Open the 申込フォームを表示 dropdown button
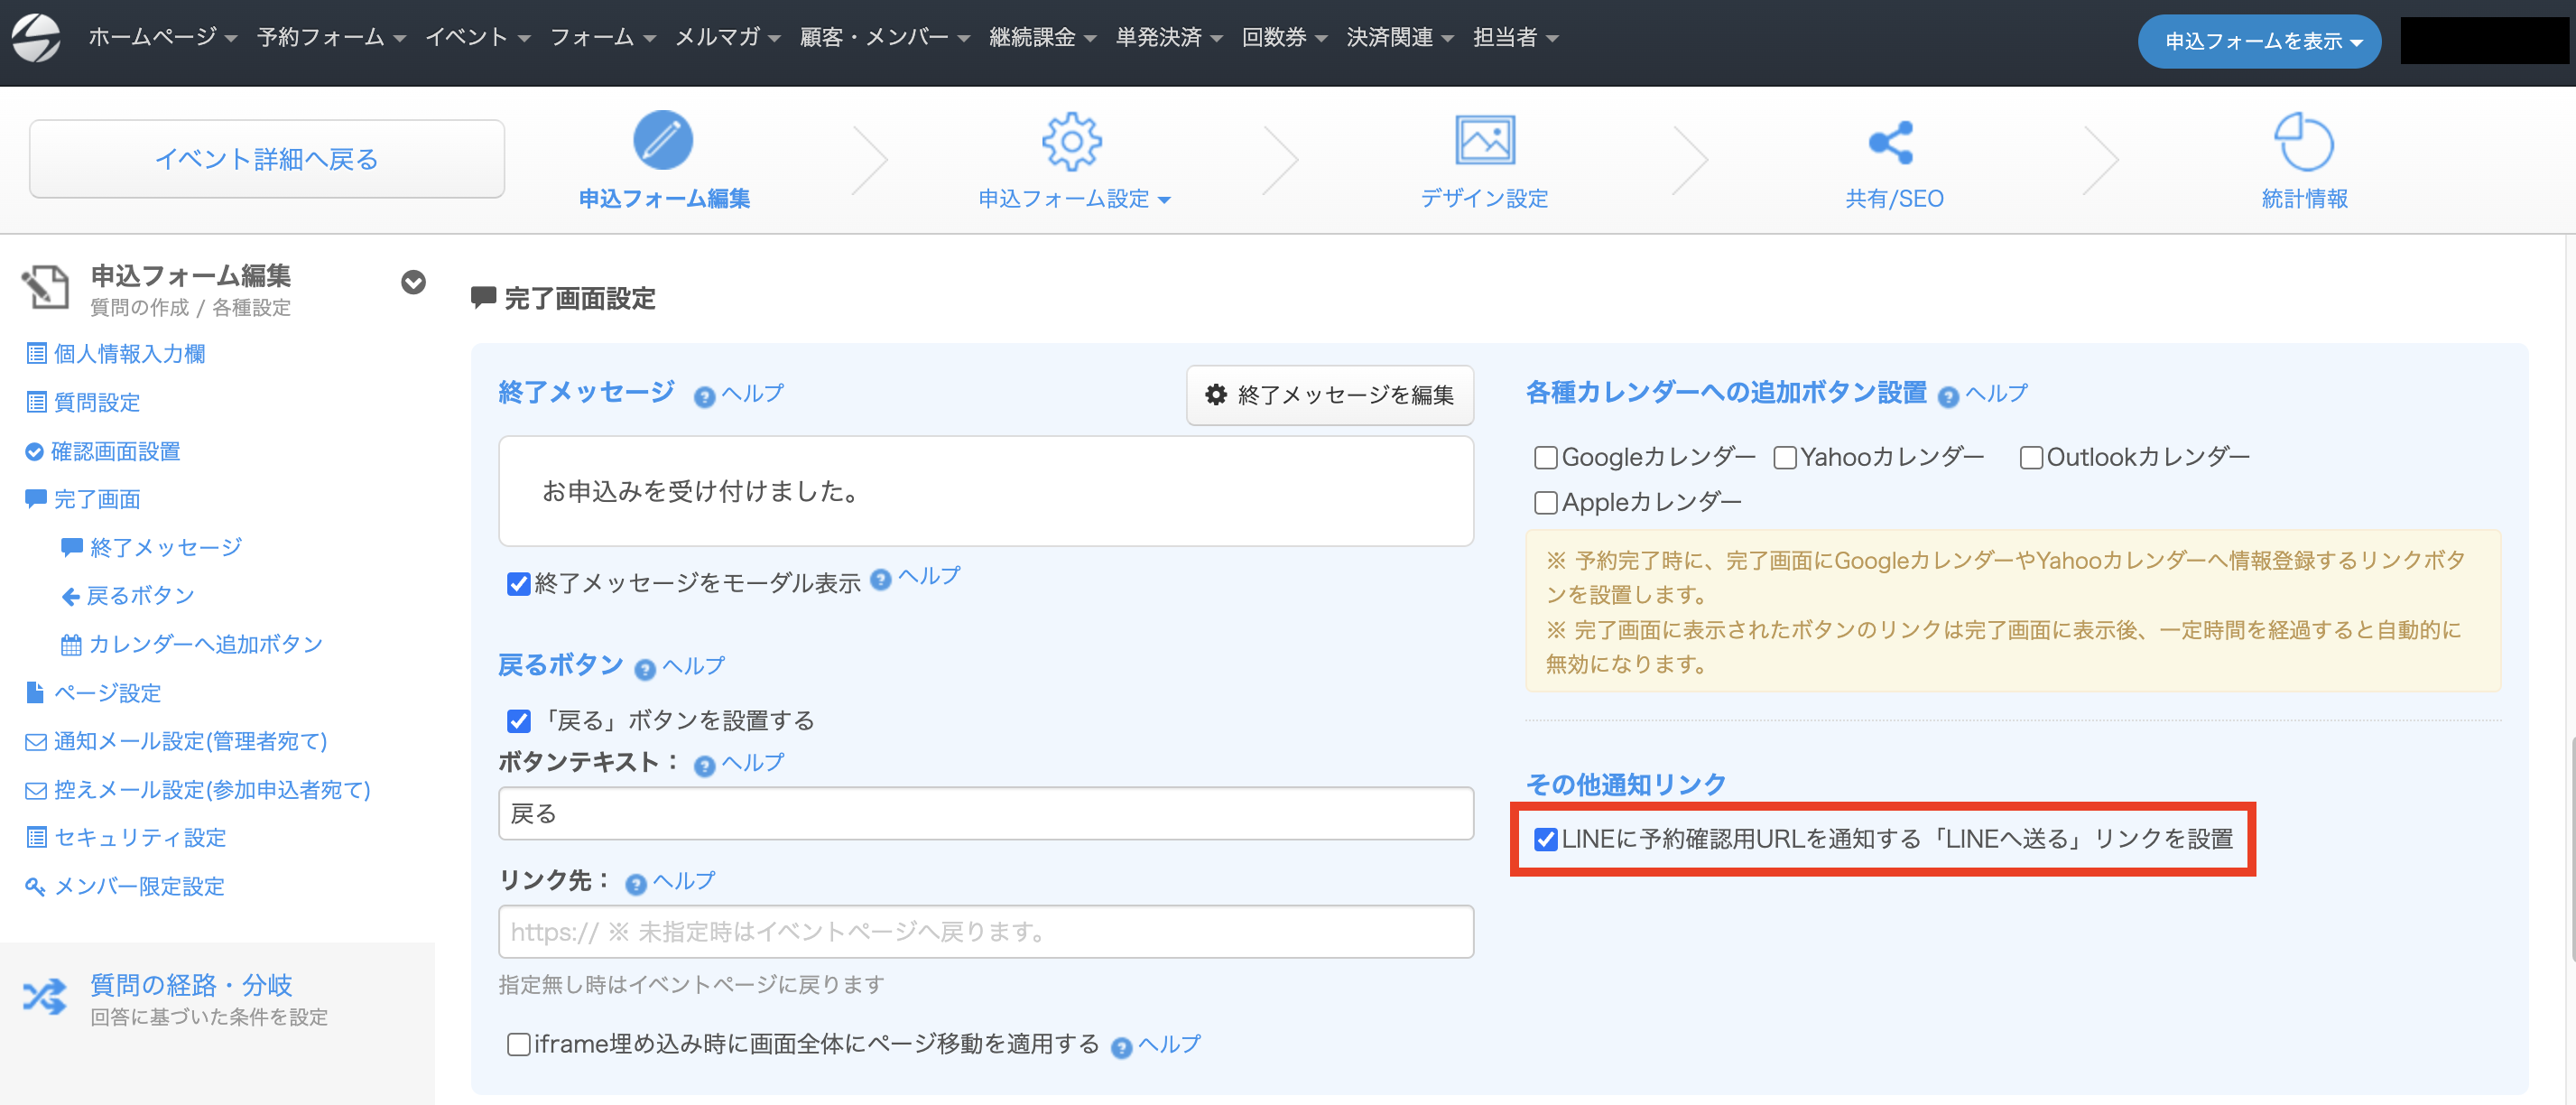The image size is (2576, 1105). (2259, 41)
